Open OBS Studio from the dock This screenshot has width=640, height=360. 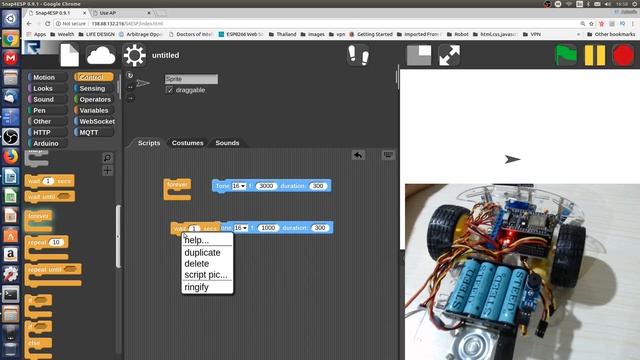[x=11, y=137]
